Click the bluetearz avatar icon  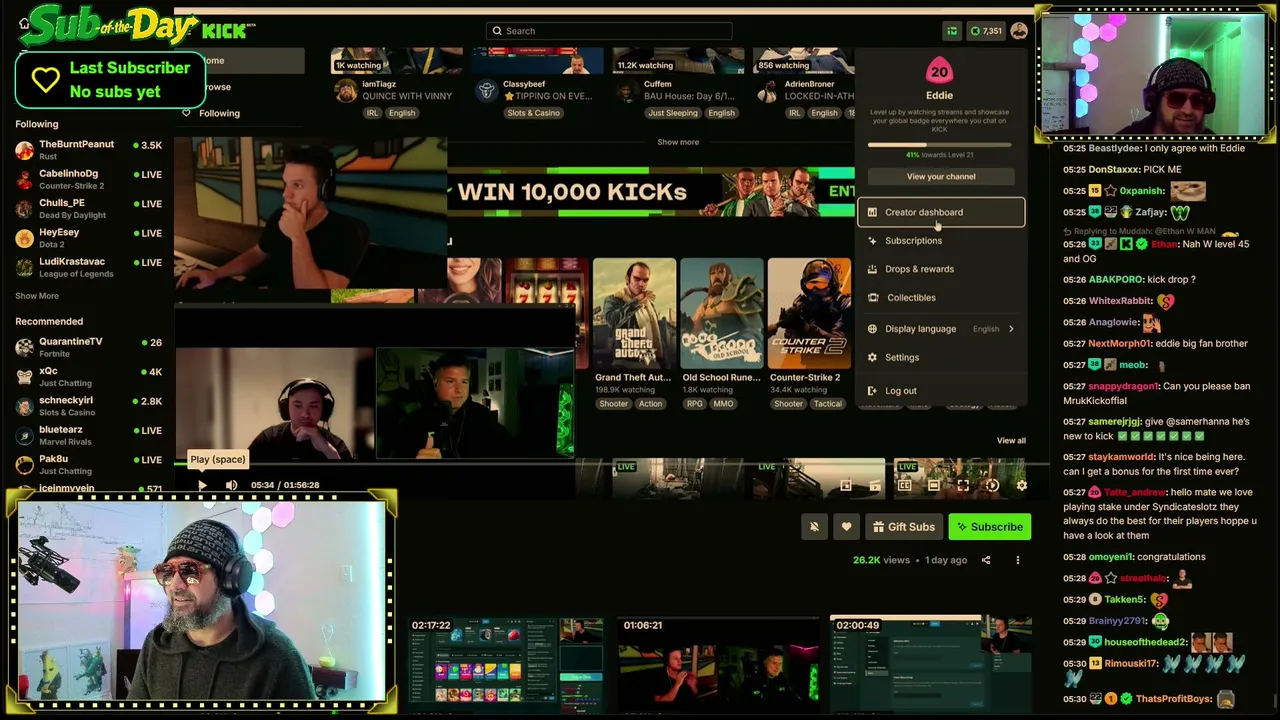point(25,435)
